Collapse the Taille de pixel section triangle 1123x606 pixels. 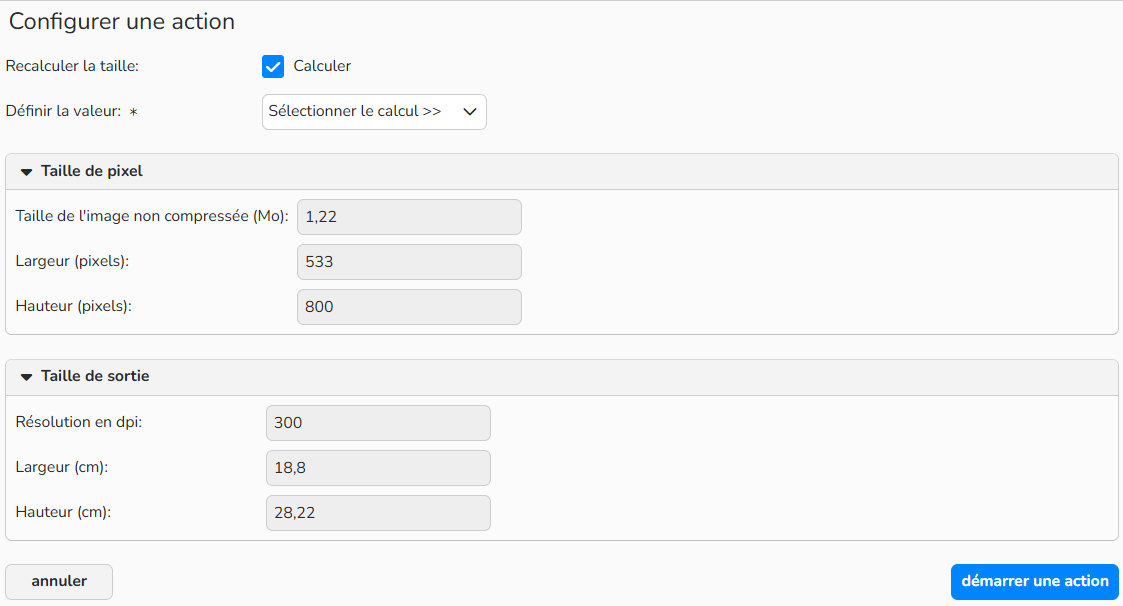tap(26, 172)
